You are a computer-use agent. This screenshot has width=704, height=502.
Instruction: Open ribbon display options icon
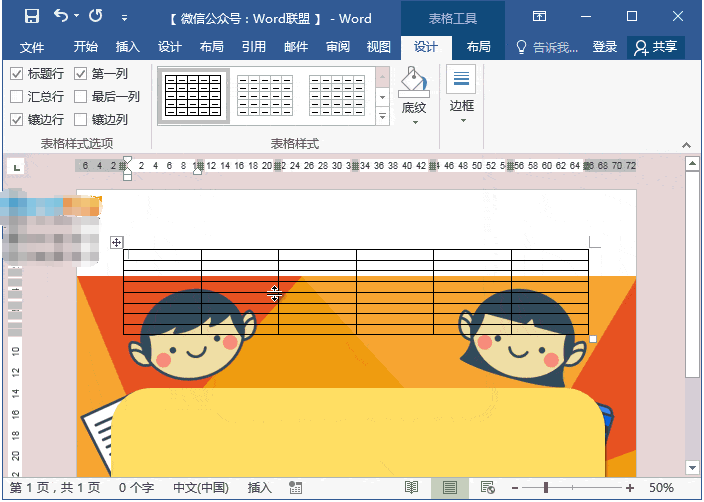click(539, 17)
